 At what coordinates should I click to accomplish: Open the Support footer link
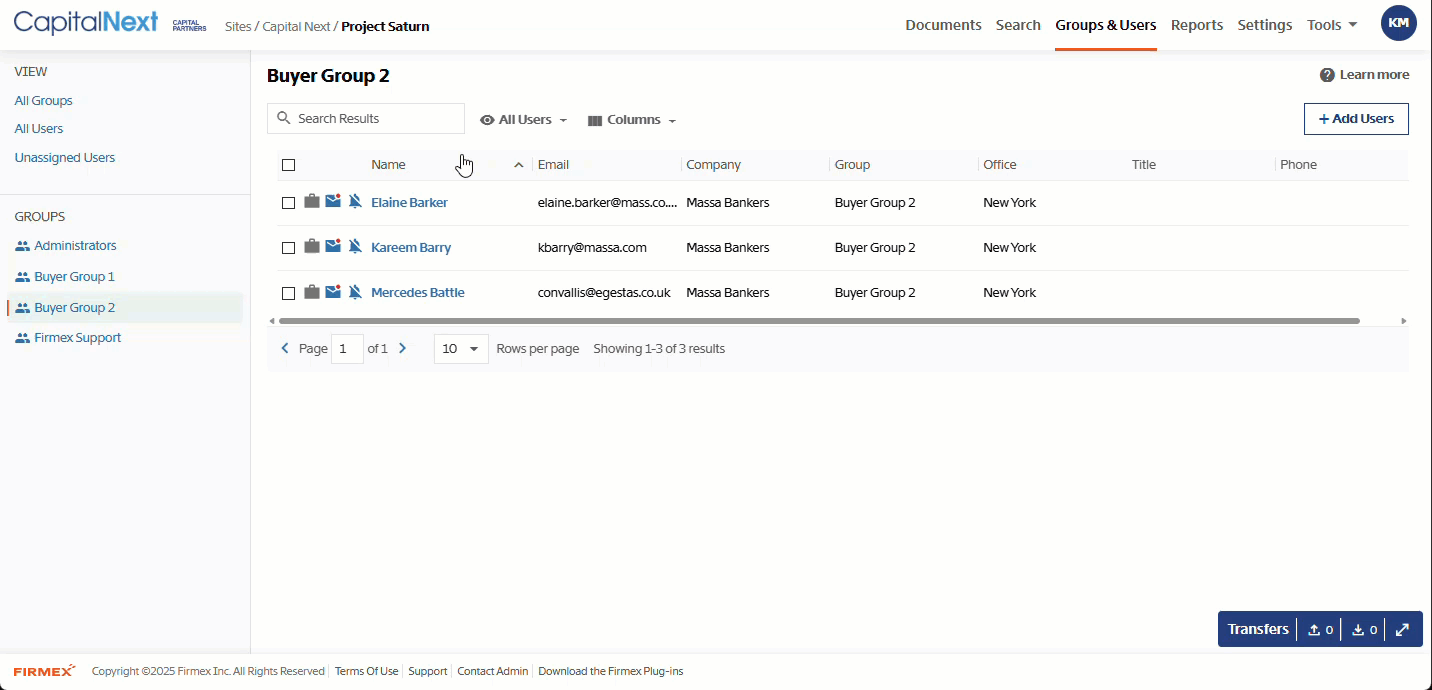(x=428, y=671)
